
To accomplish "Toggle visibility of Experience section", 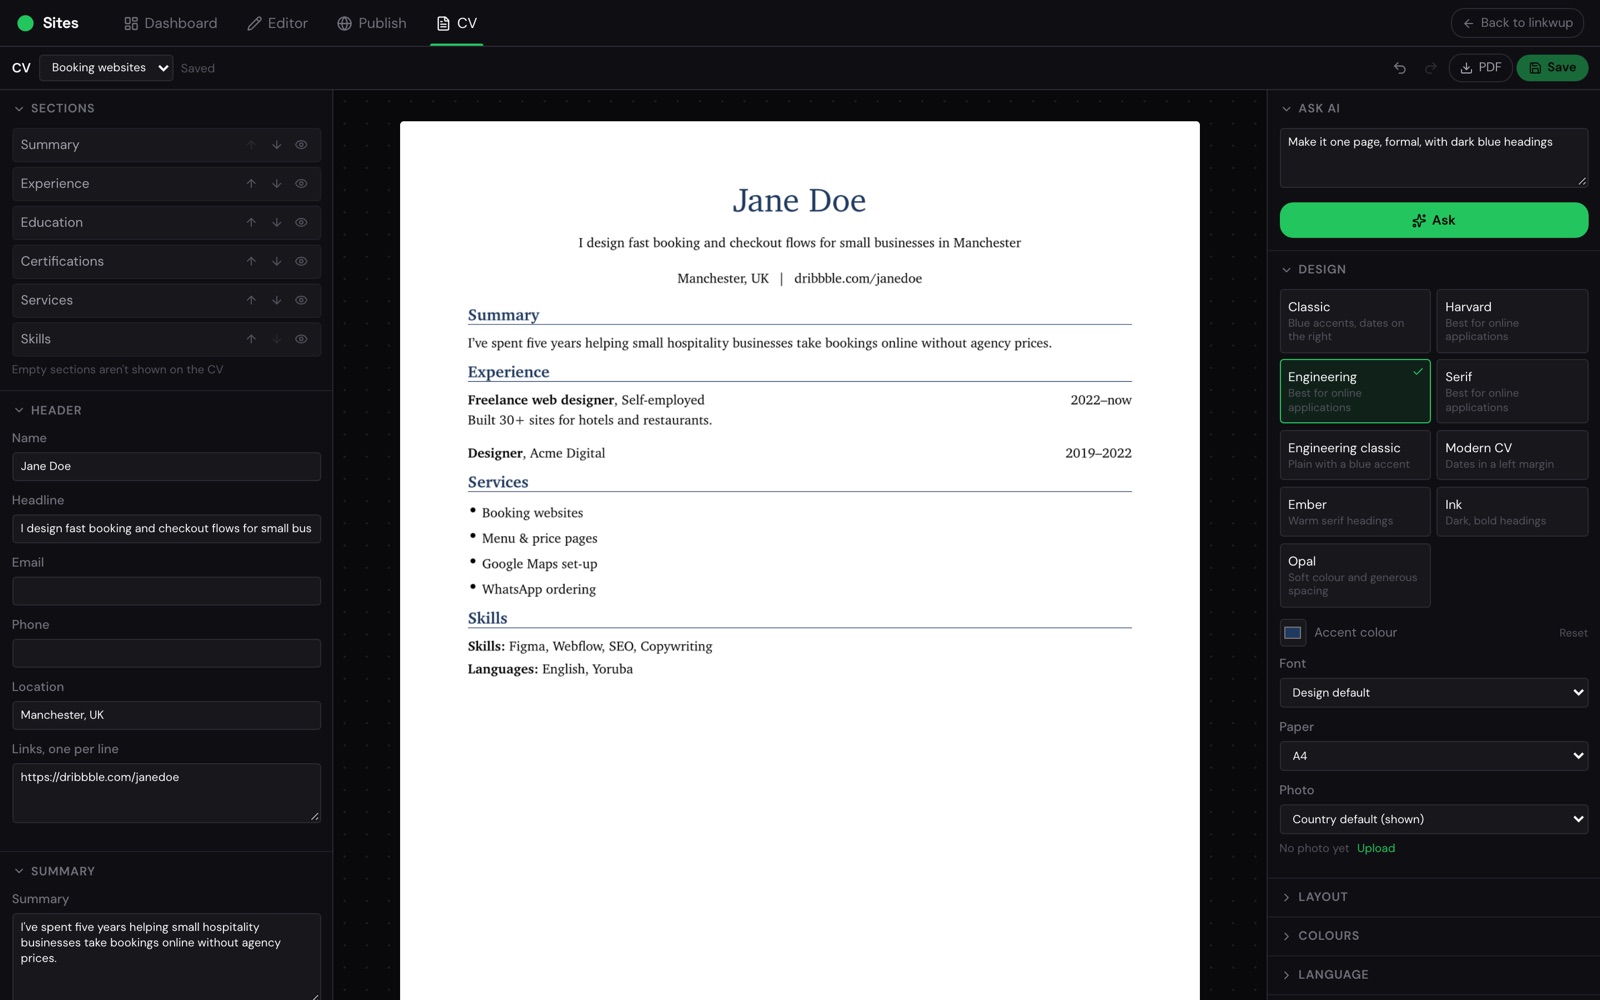I will tap(301, 184).
